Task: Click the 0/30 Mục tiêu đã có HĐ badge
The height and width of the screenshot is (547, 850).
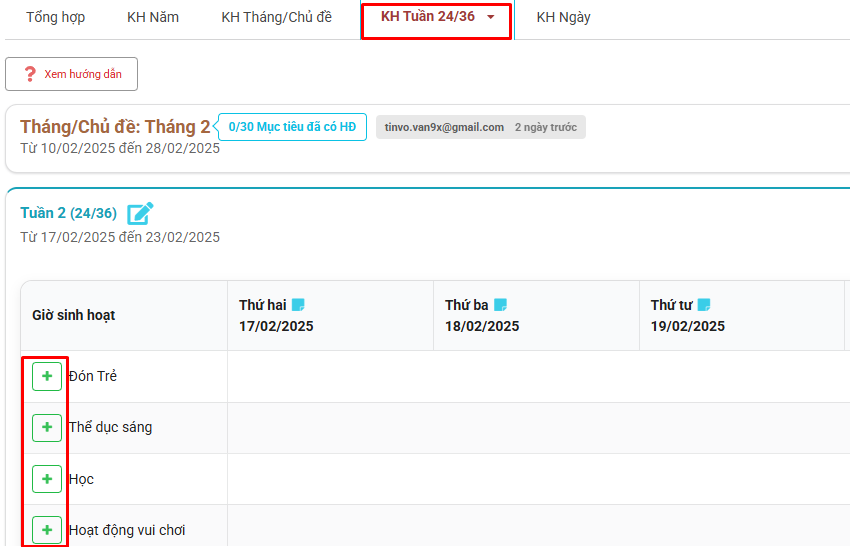Action: click(x=292, y=127)
